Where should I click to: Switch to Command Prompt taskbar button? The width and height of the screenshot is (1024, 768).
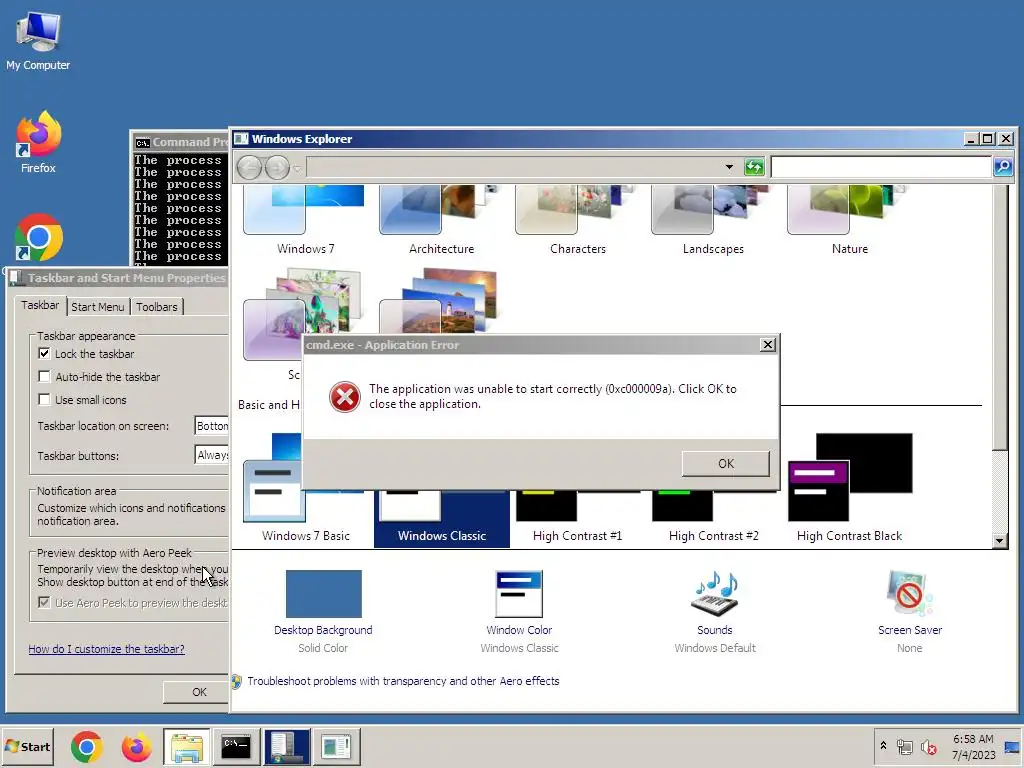[236, 746]
